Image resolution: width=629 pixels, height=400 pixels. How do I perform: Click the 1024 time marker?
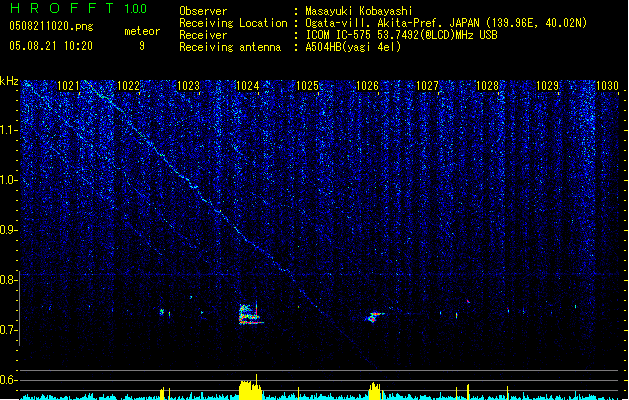248,86
